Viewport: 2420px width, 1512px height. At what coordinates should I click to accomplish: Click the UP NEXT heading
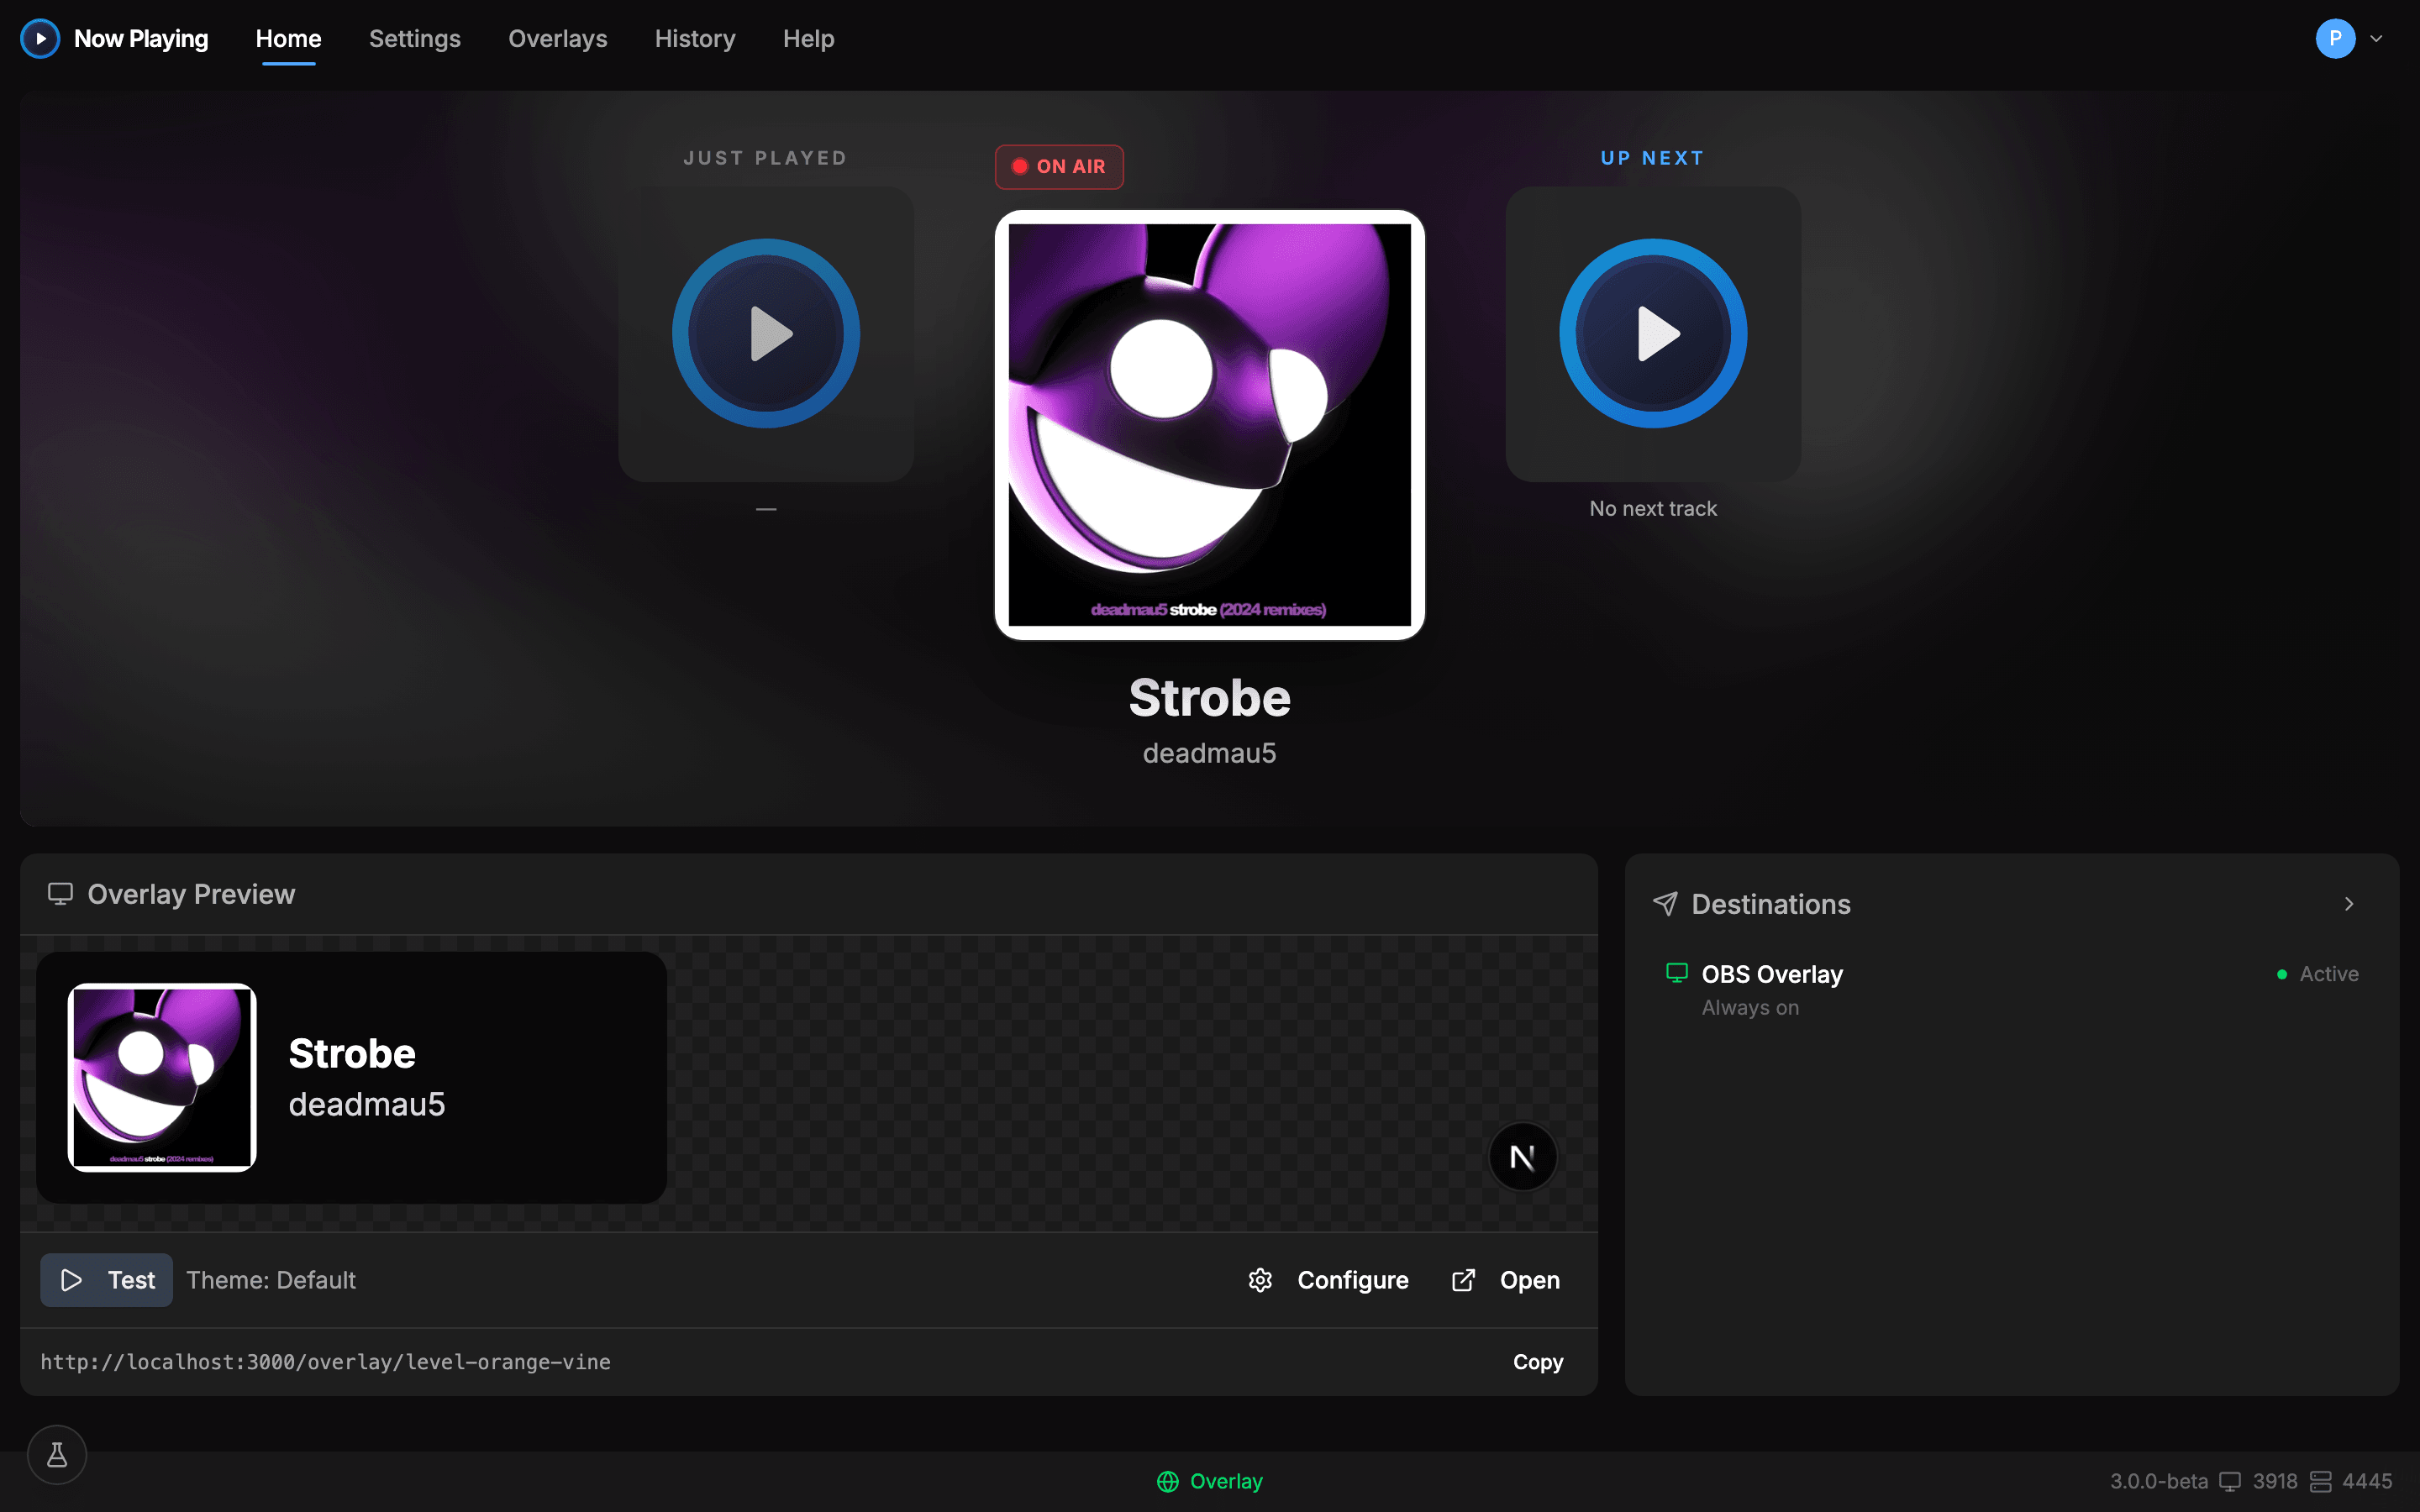[1652, 158]
